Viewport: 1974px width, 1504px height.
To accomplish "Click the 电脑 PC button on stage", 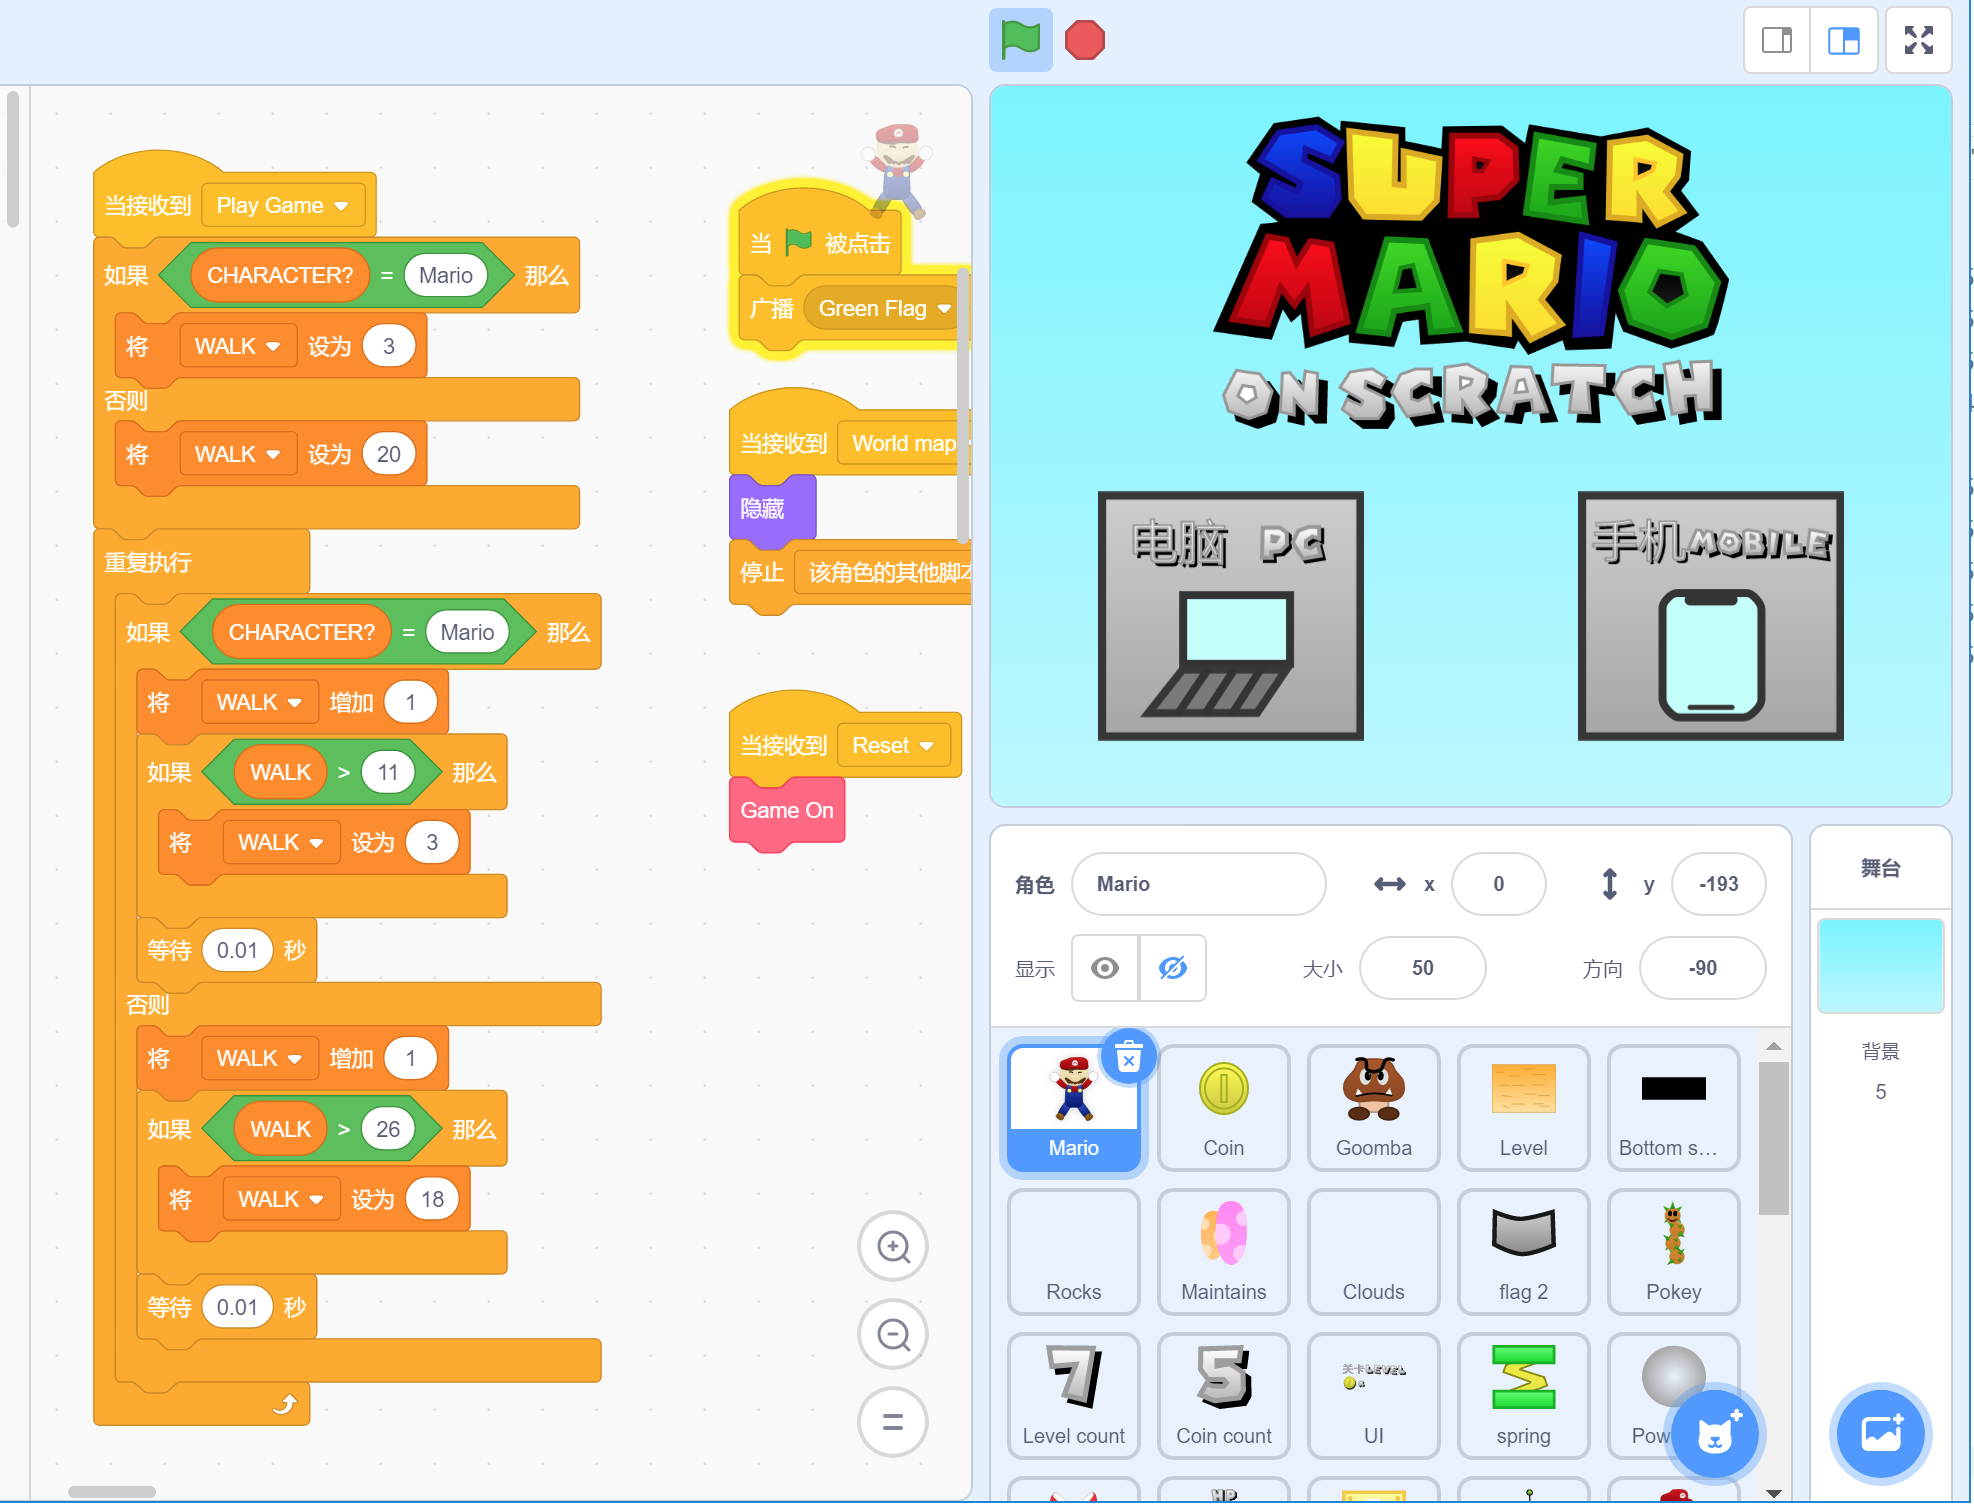I will tap(1230, 616).
